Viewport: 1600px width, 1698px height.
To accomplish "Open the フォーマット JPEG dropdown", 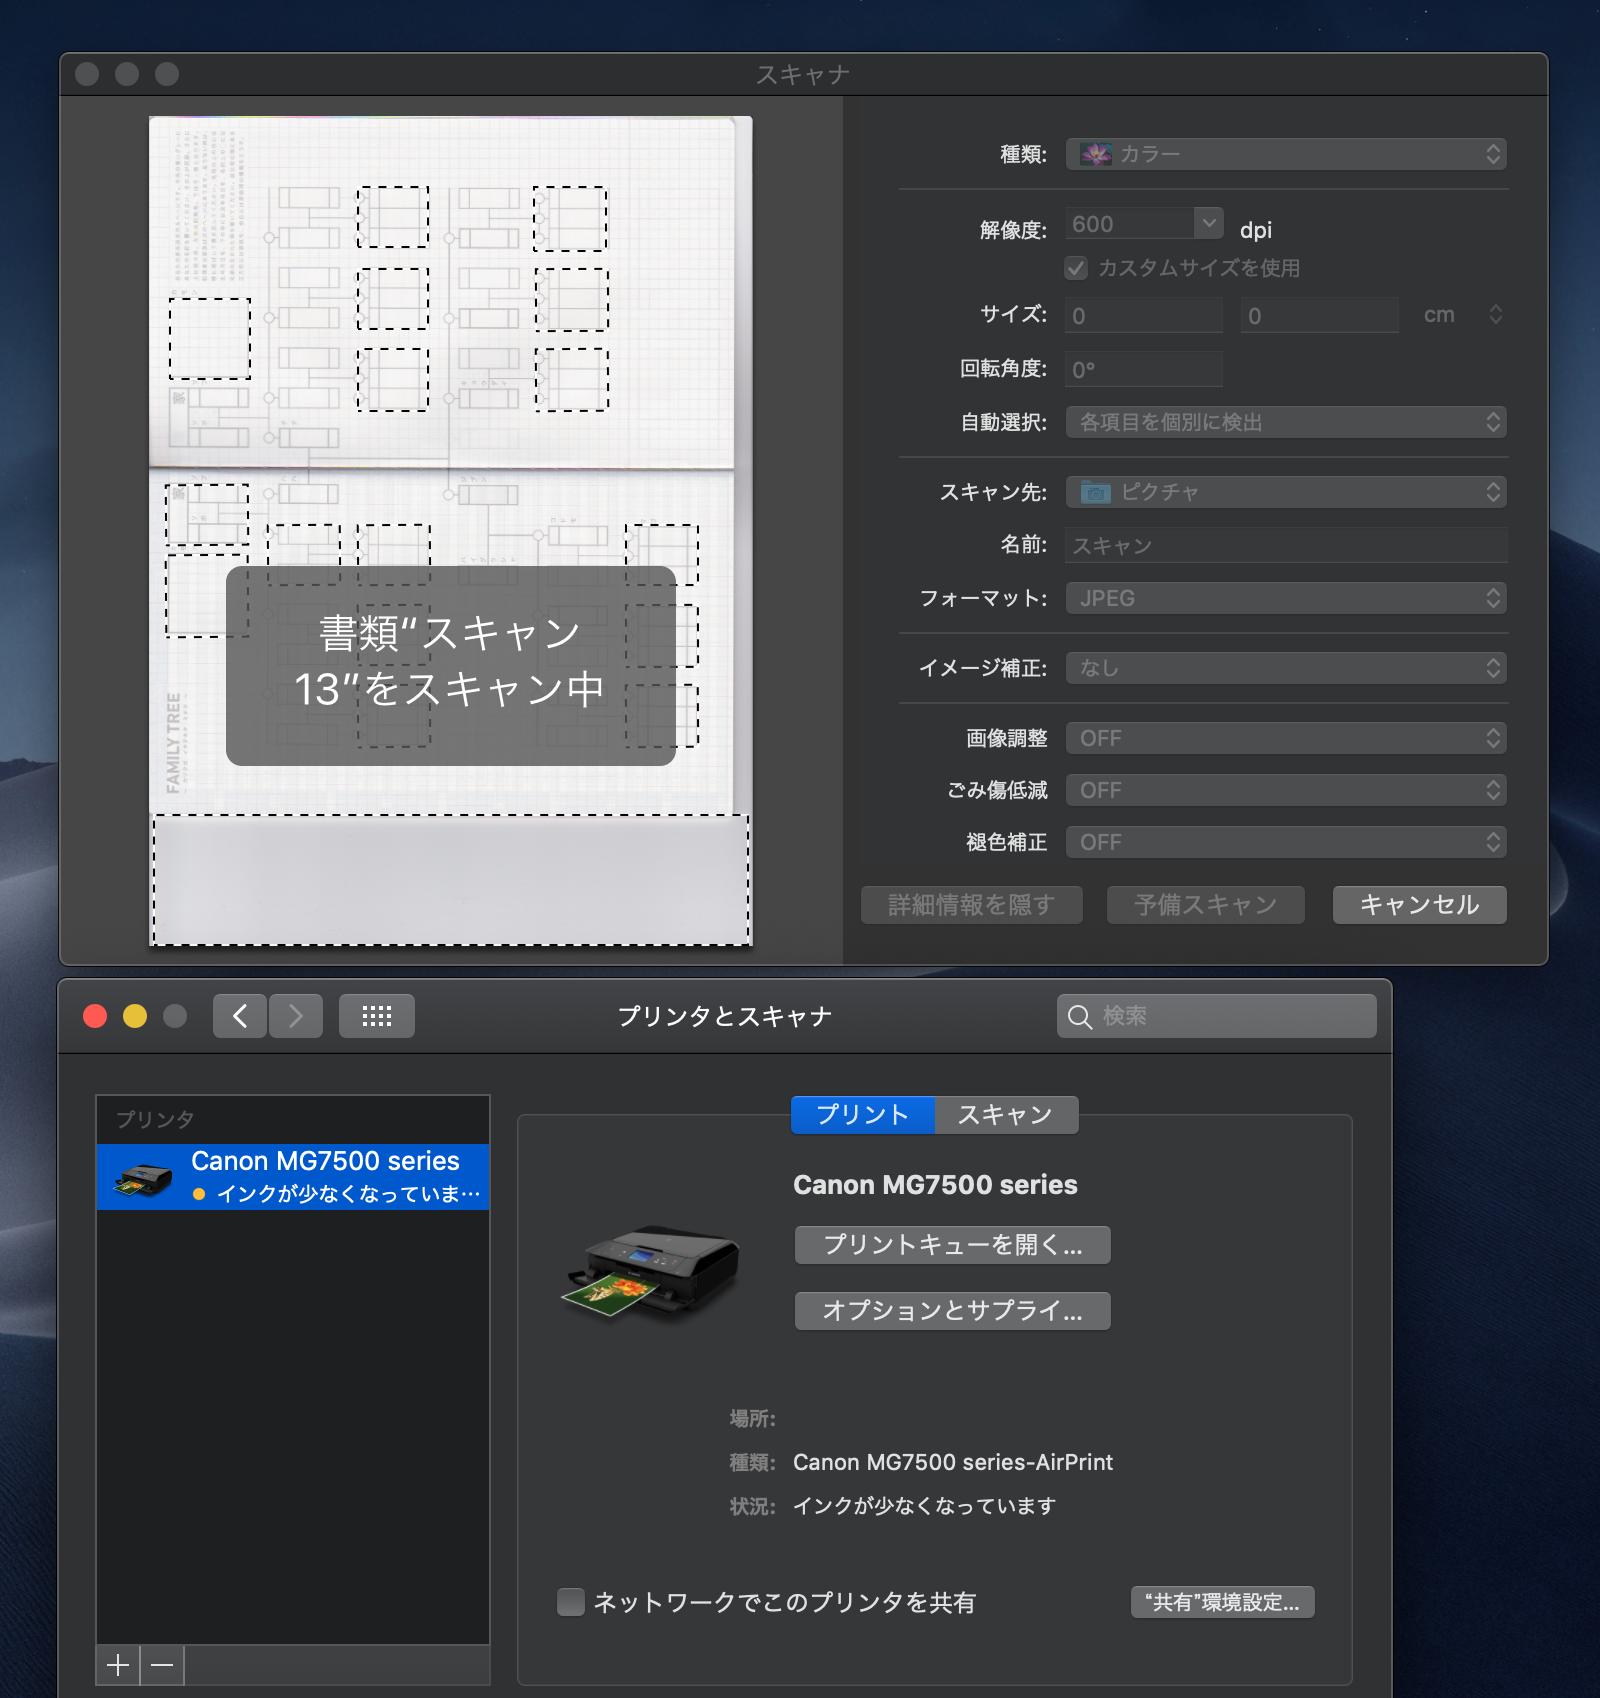I will point(1286,598).
